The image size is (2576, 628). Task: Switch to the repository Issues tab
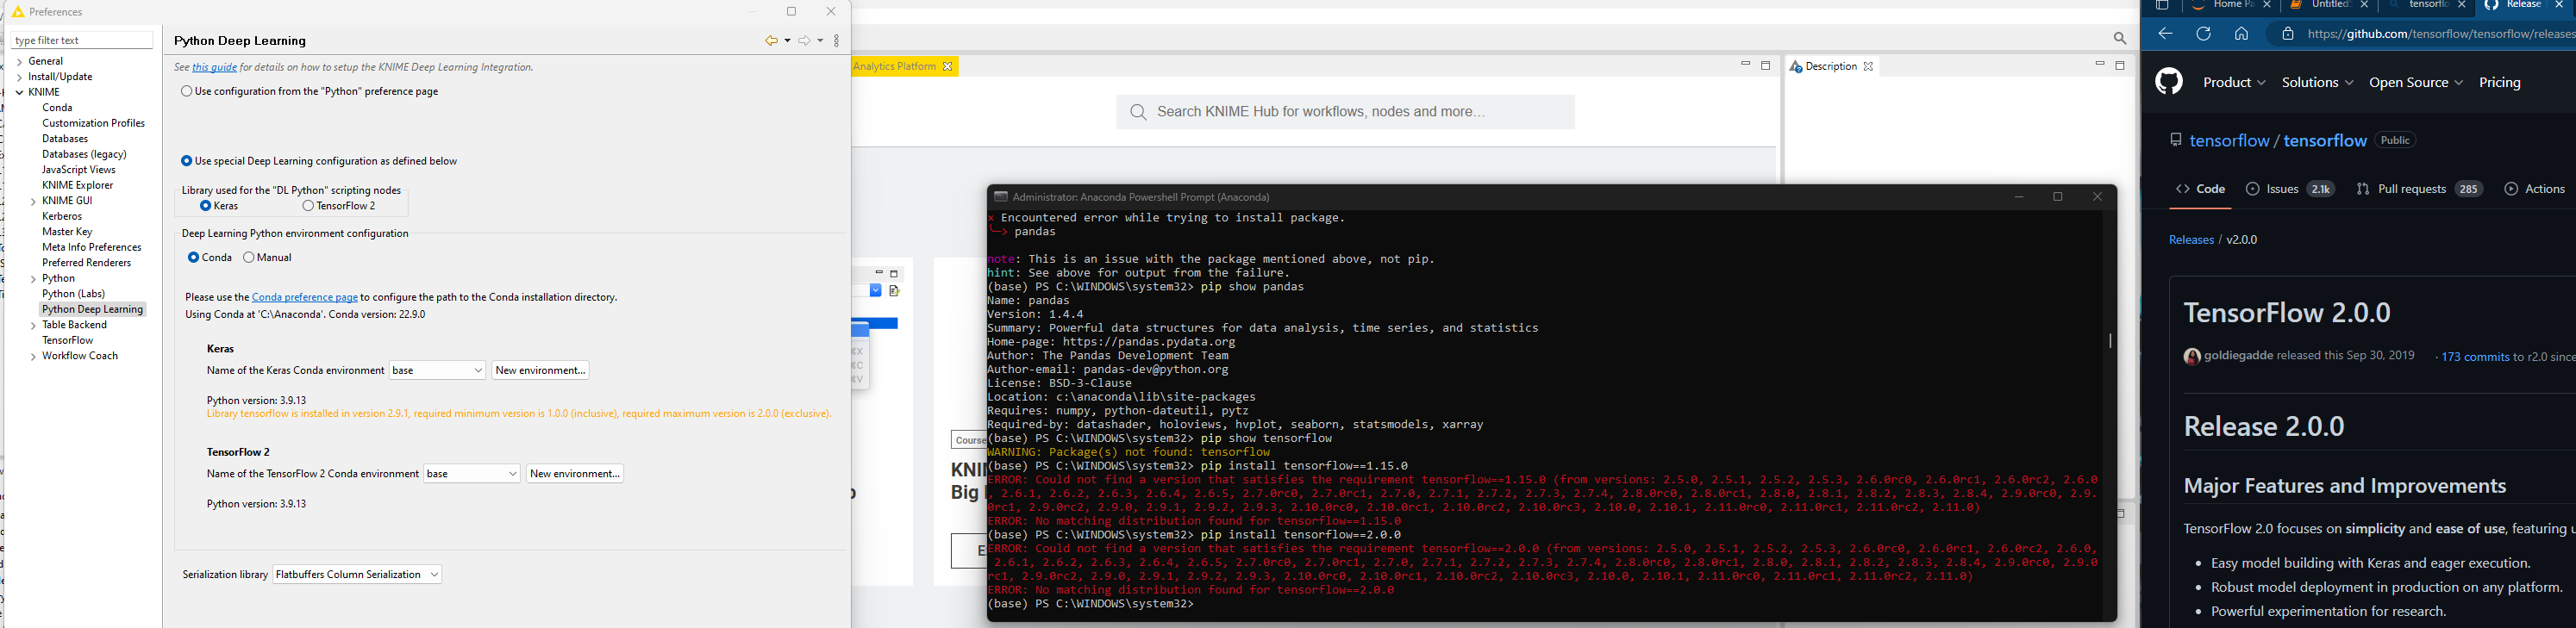click(x=2290, y=189)
